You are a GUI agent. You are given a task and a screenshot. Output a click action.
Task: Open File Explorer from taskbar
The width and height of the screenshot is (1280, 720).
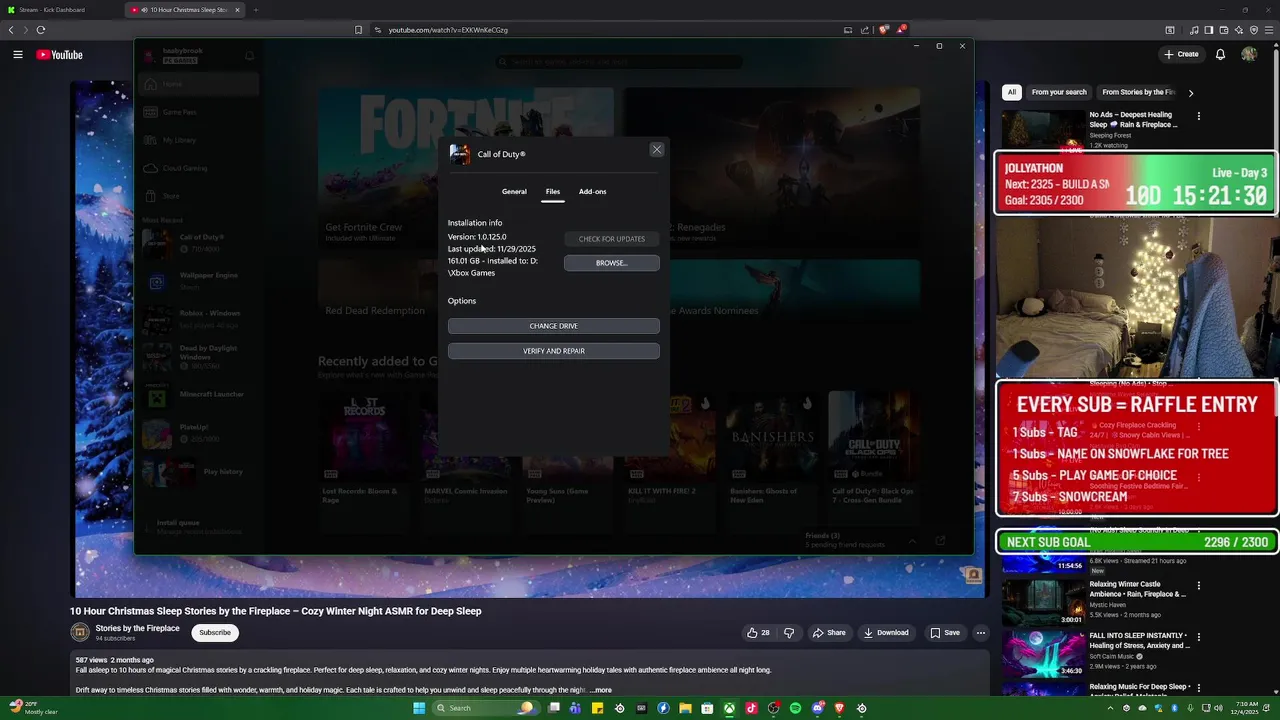click(x=685, y=708)
